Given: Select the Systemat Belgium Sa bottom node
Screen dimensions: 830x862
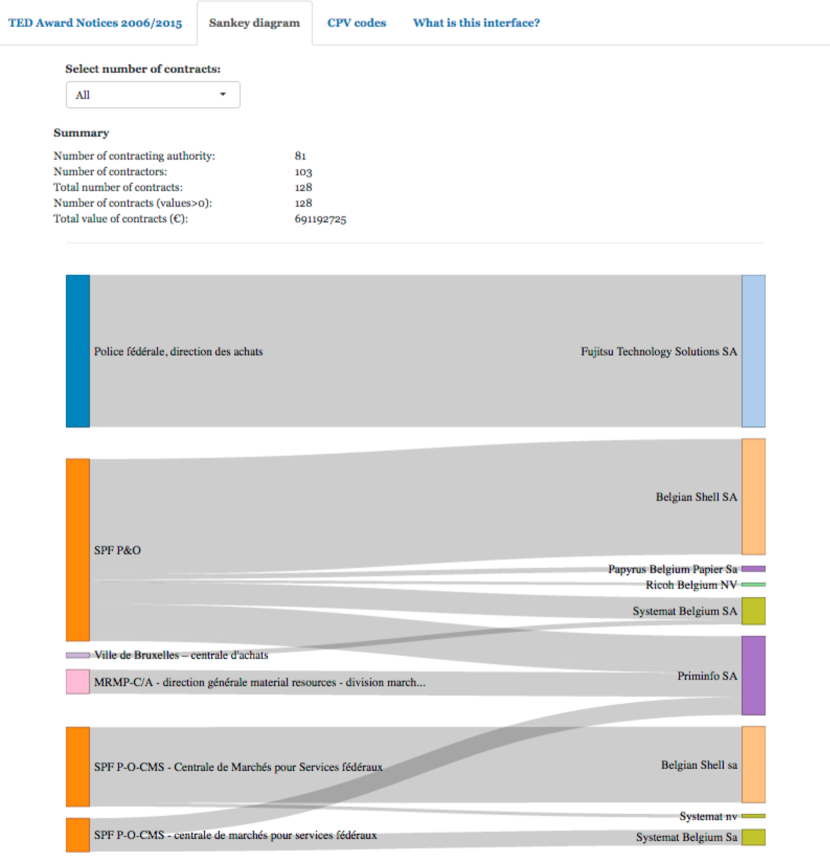Looking at the screenshot, I should [x=754, y=837].
